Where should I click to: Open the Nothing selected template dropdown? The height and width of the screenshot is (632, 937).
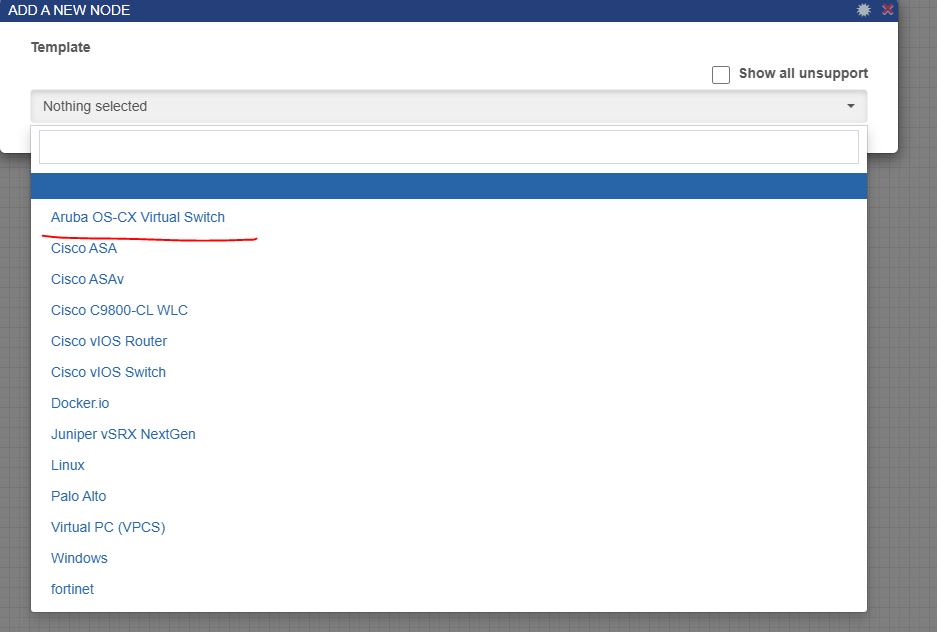449,106
